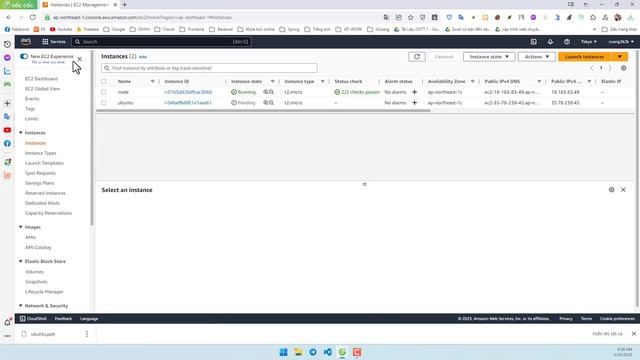This screenshot has width=640, height=360.
Task: Check the ubuntu instance row
Action: point(104,103)
